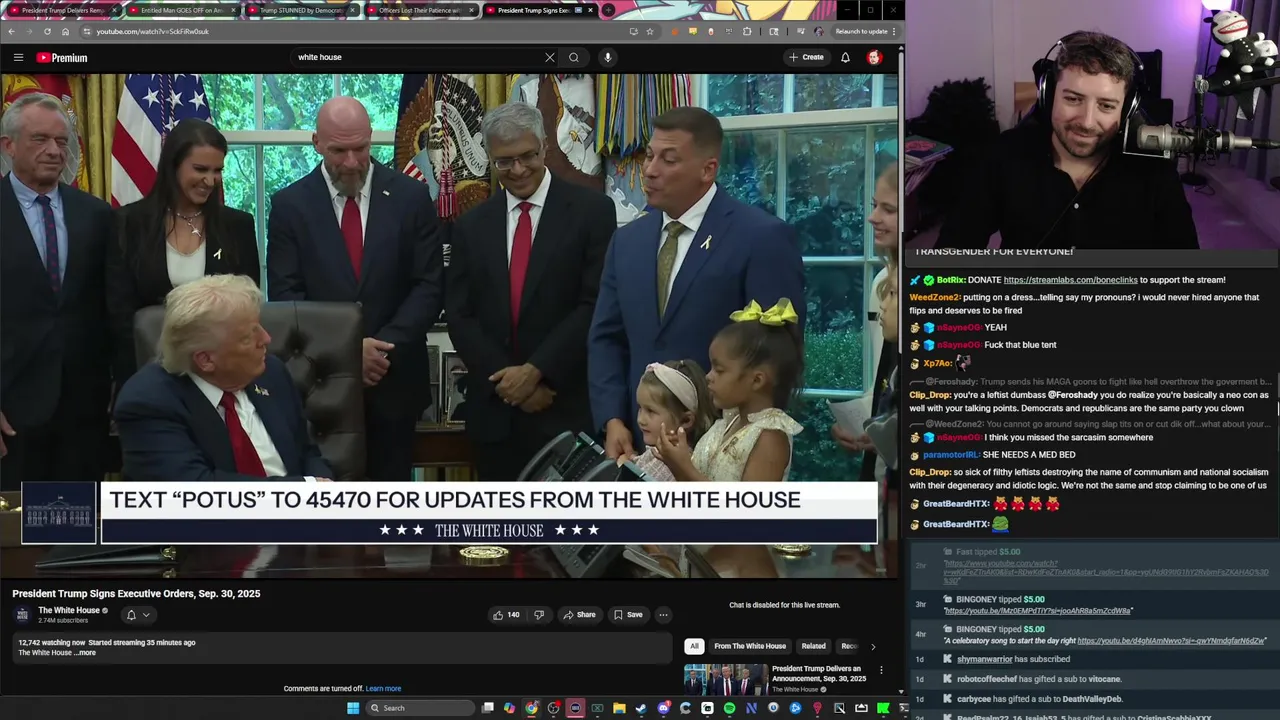The image size is (1280, 720).
Task: Open the streamlabs.com/boneclinks donate link
Action: coord(1070,280)
